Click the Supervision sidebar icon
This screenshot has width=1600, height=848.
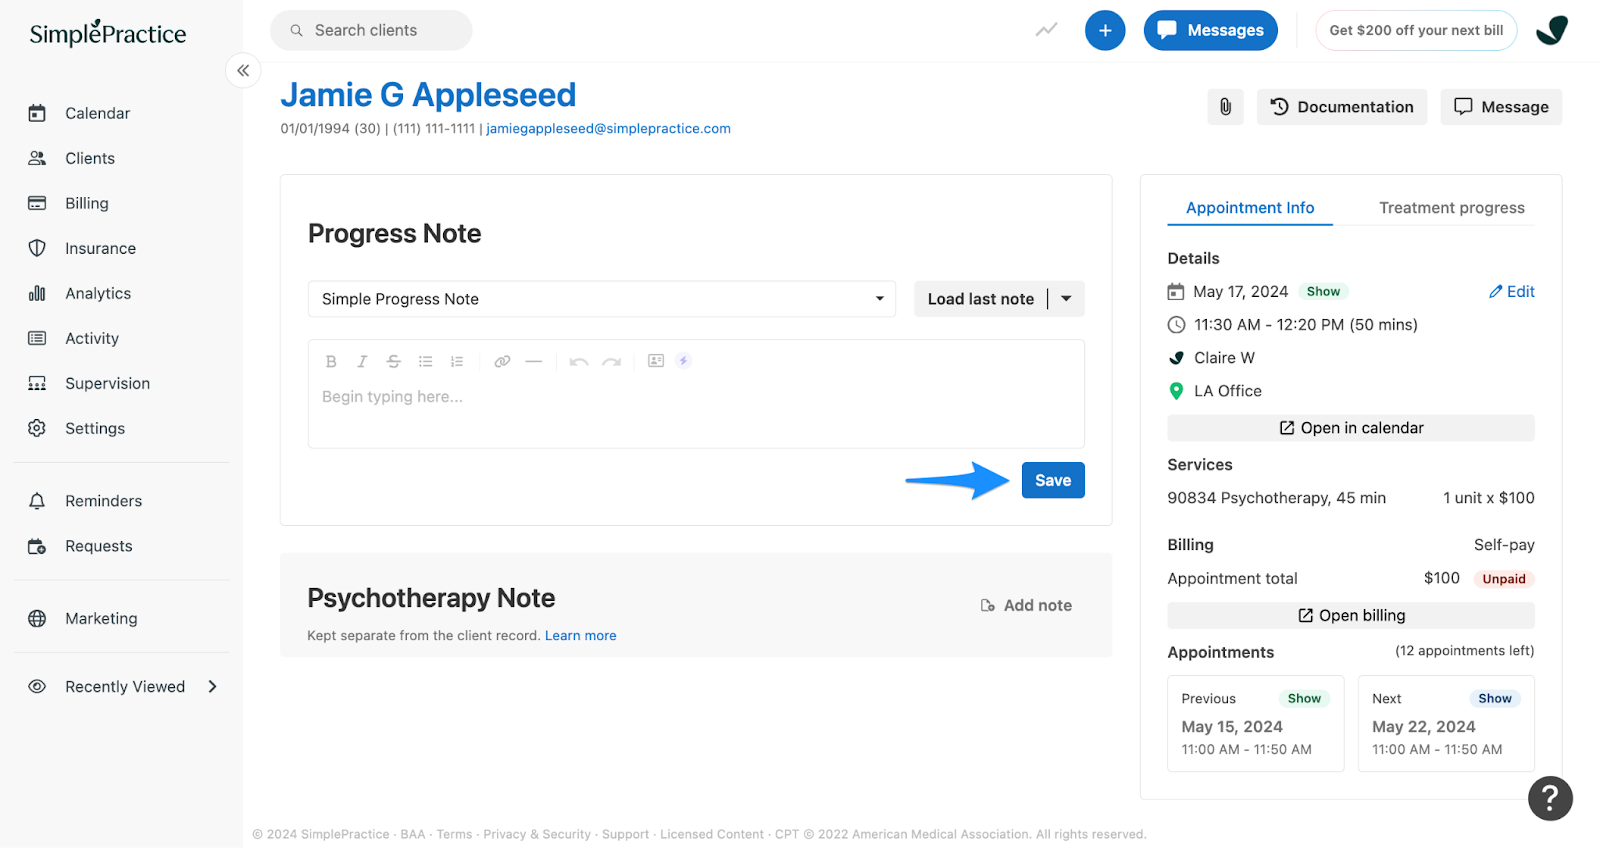point(37,383)
